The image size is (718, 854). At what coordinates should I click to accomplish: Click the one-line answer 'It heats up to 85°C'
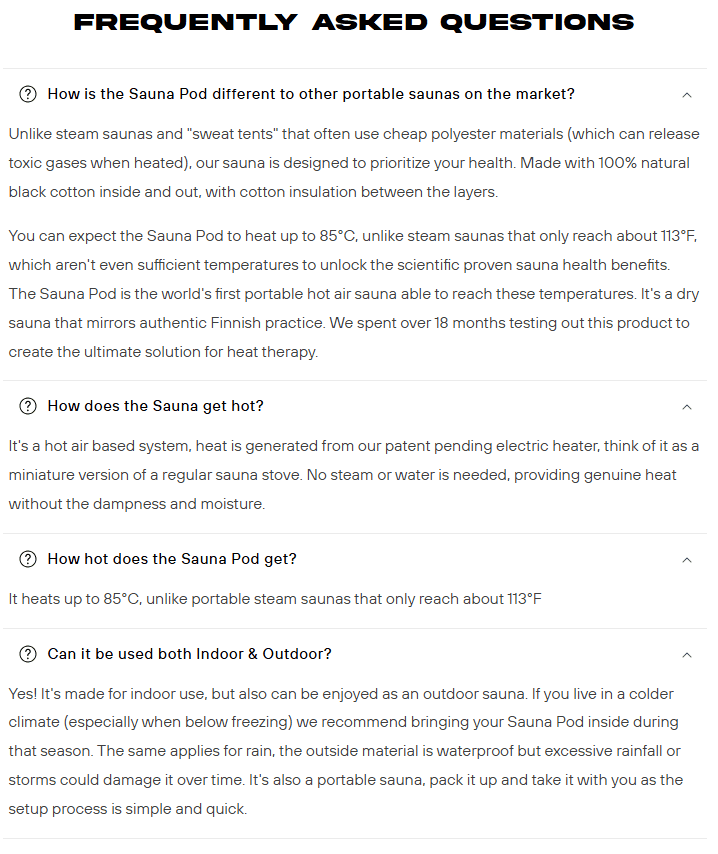(x=275, y=599)
